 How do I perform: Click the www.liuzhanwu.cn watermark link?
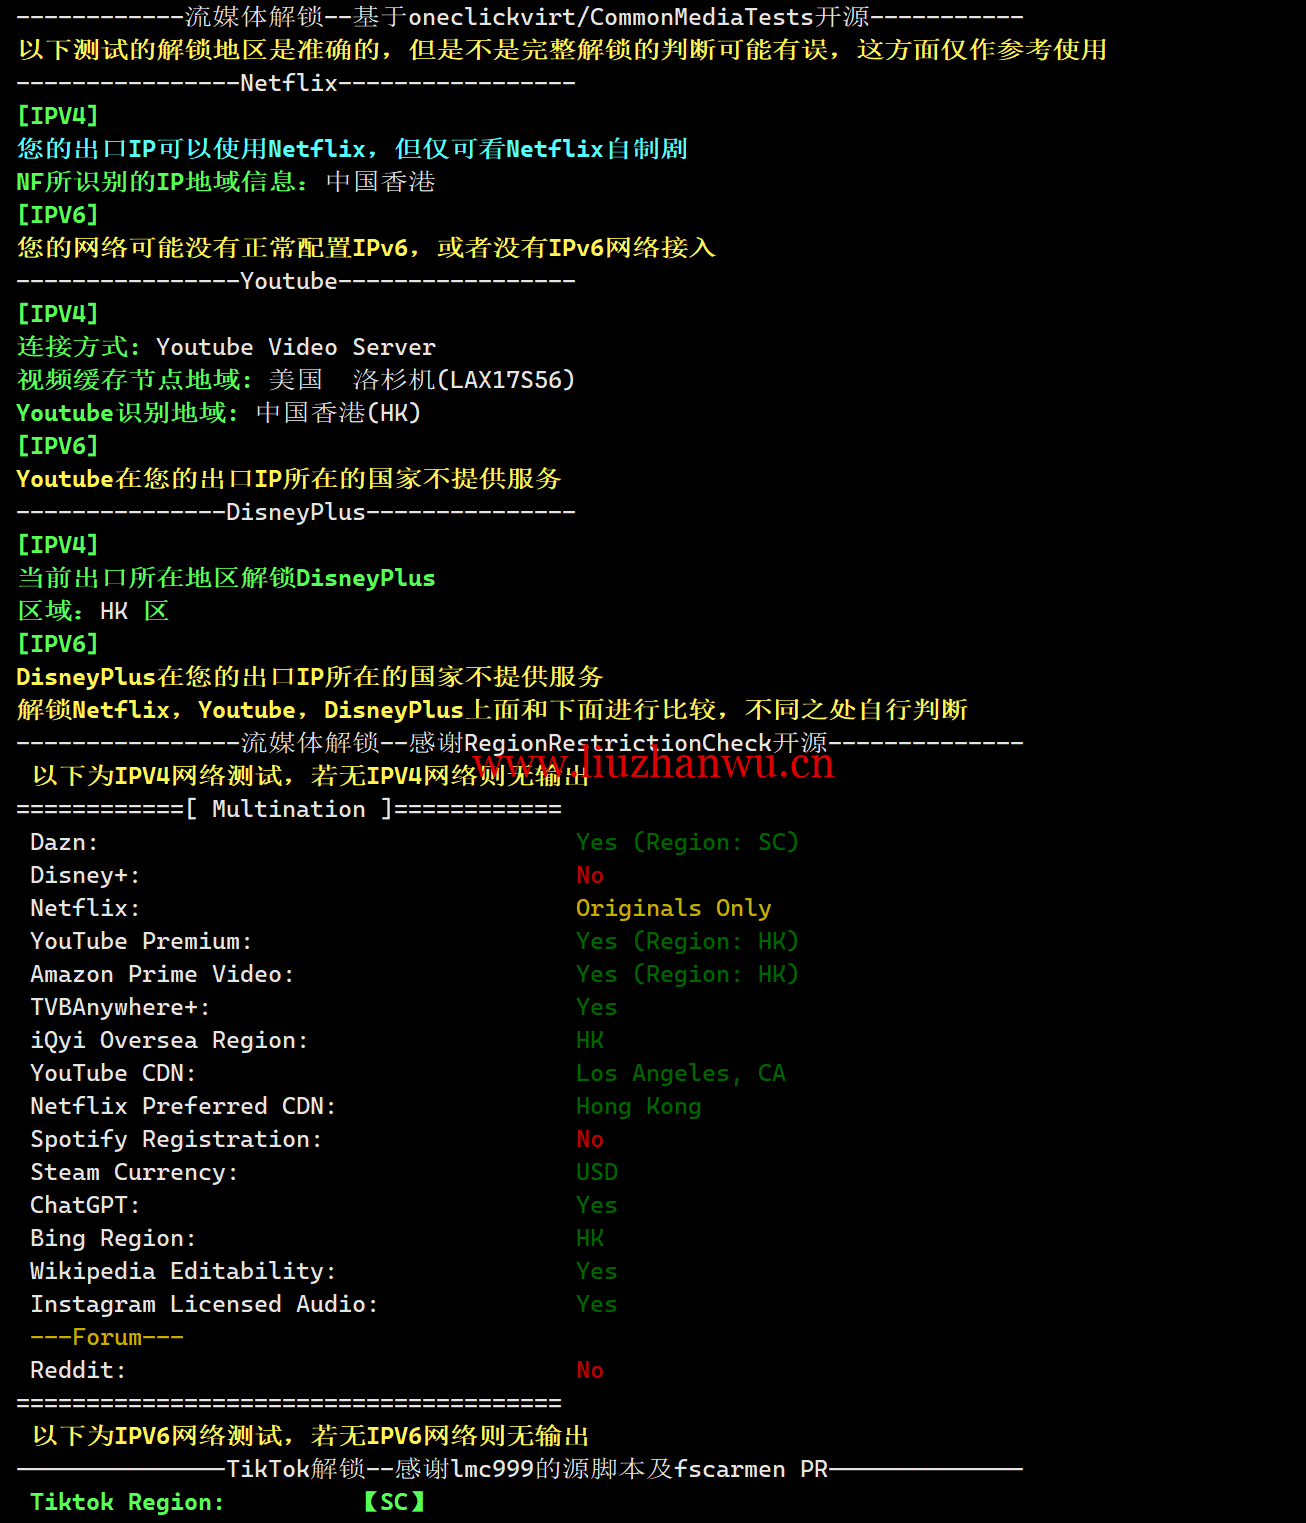point(654,763)
